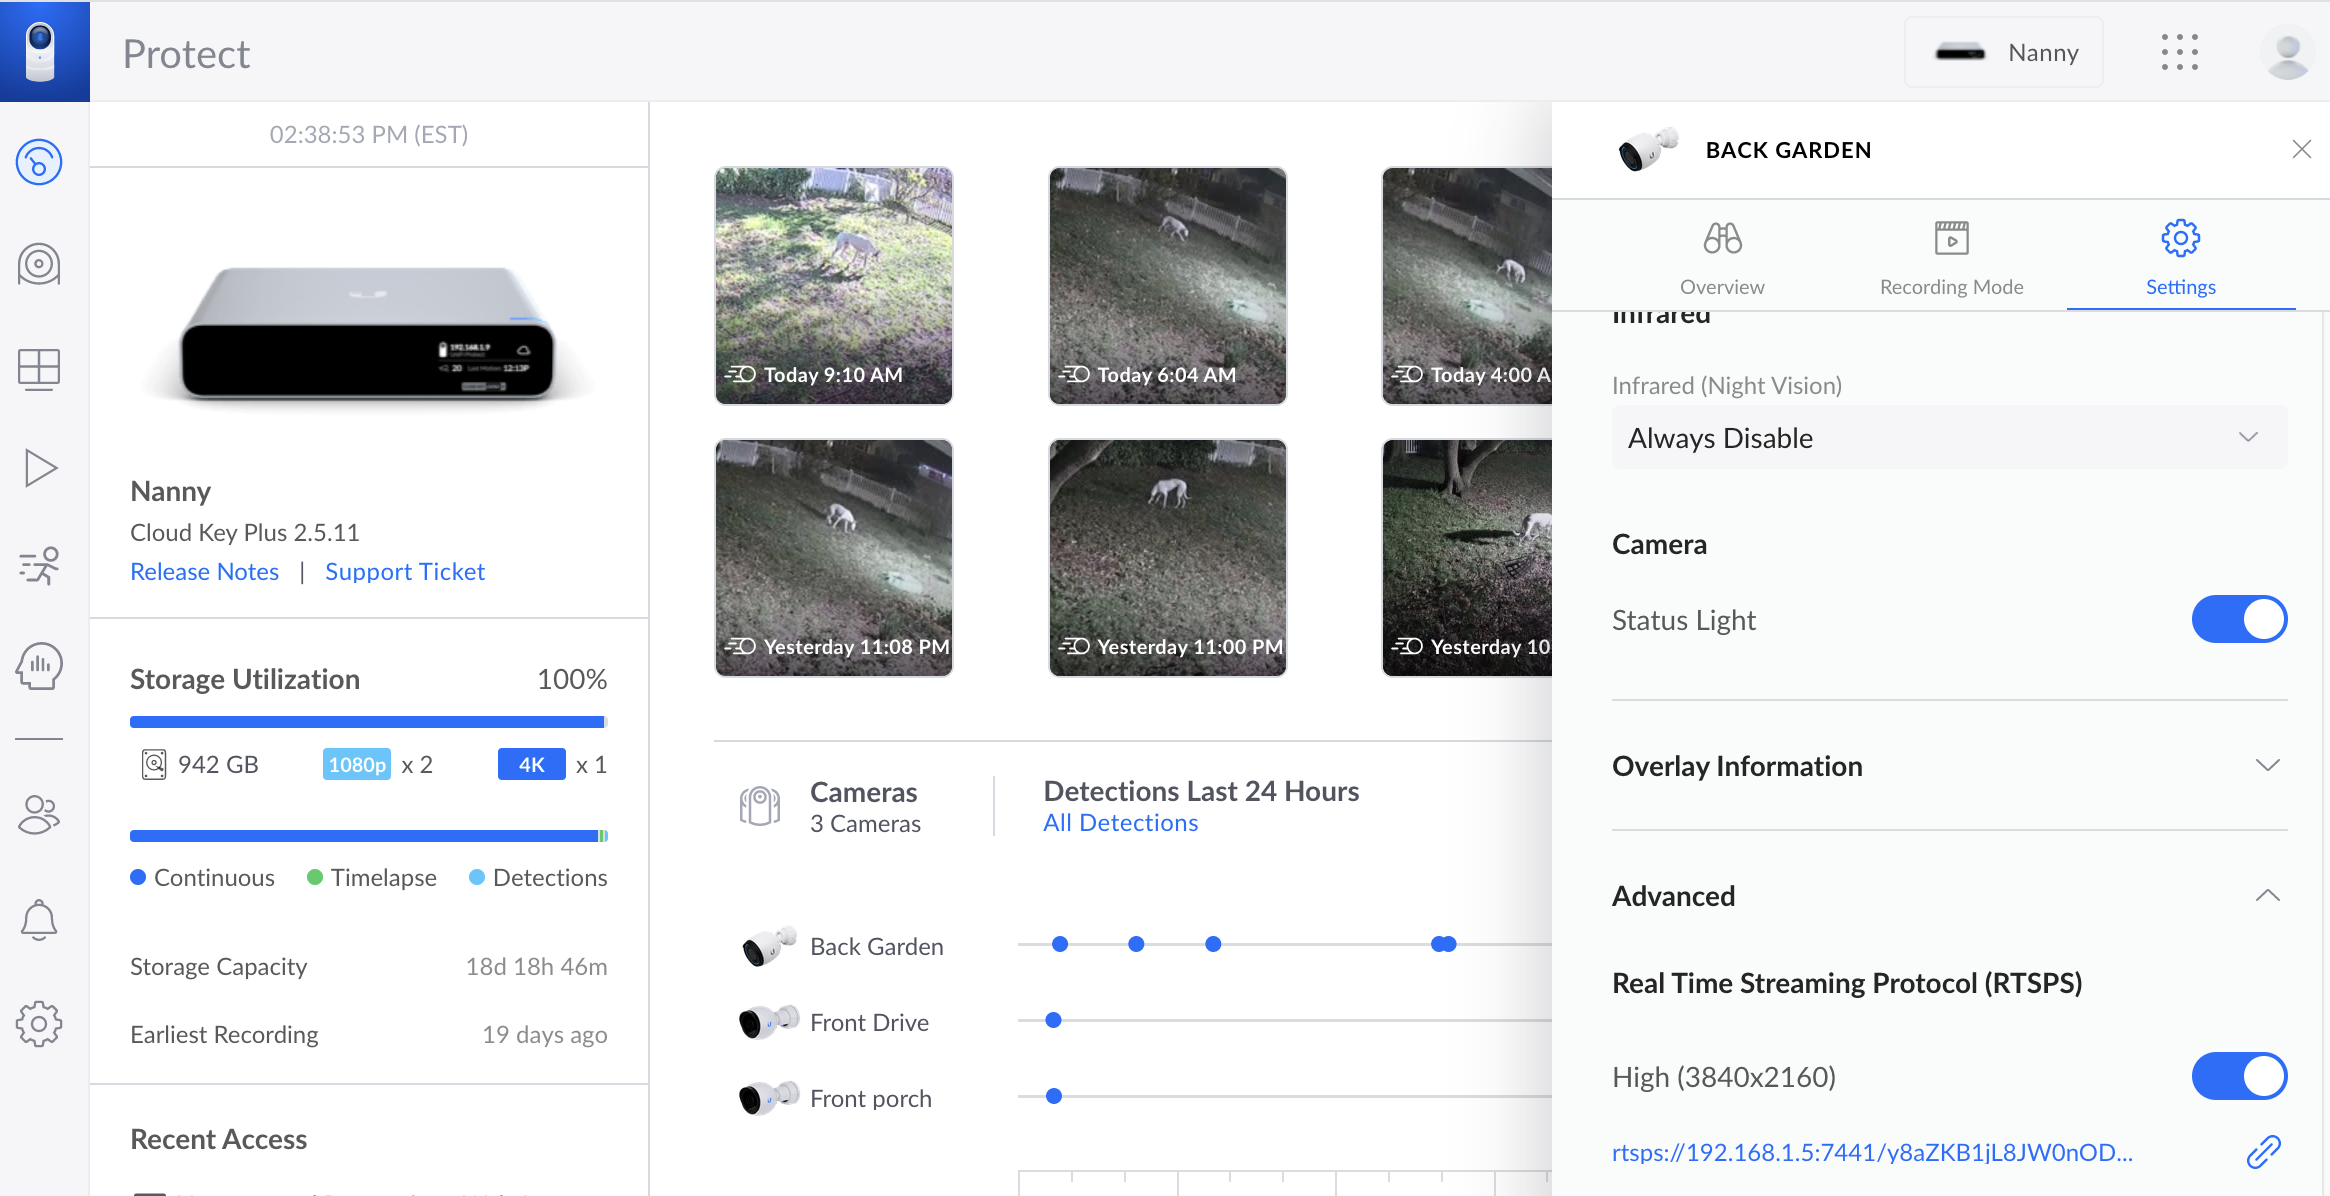Open the dashboard icon in sidebar
The height and width of the screenshot is (1196, 2330).
[39, 162]
